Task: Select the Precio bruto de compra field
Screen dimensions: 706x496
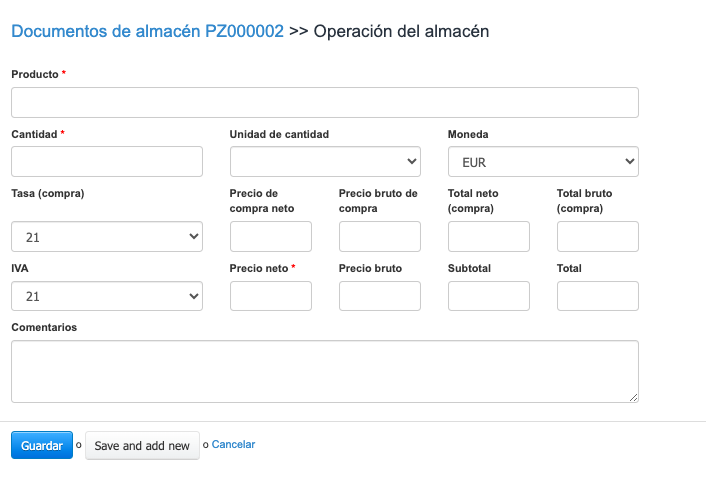Action: [x=379, y=237]
